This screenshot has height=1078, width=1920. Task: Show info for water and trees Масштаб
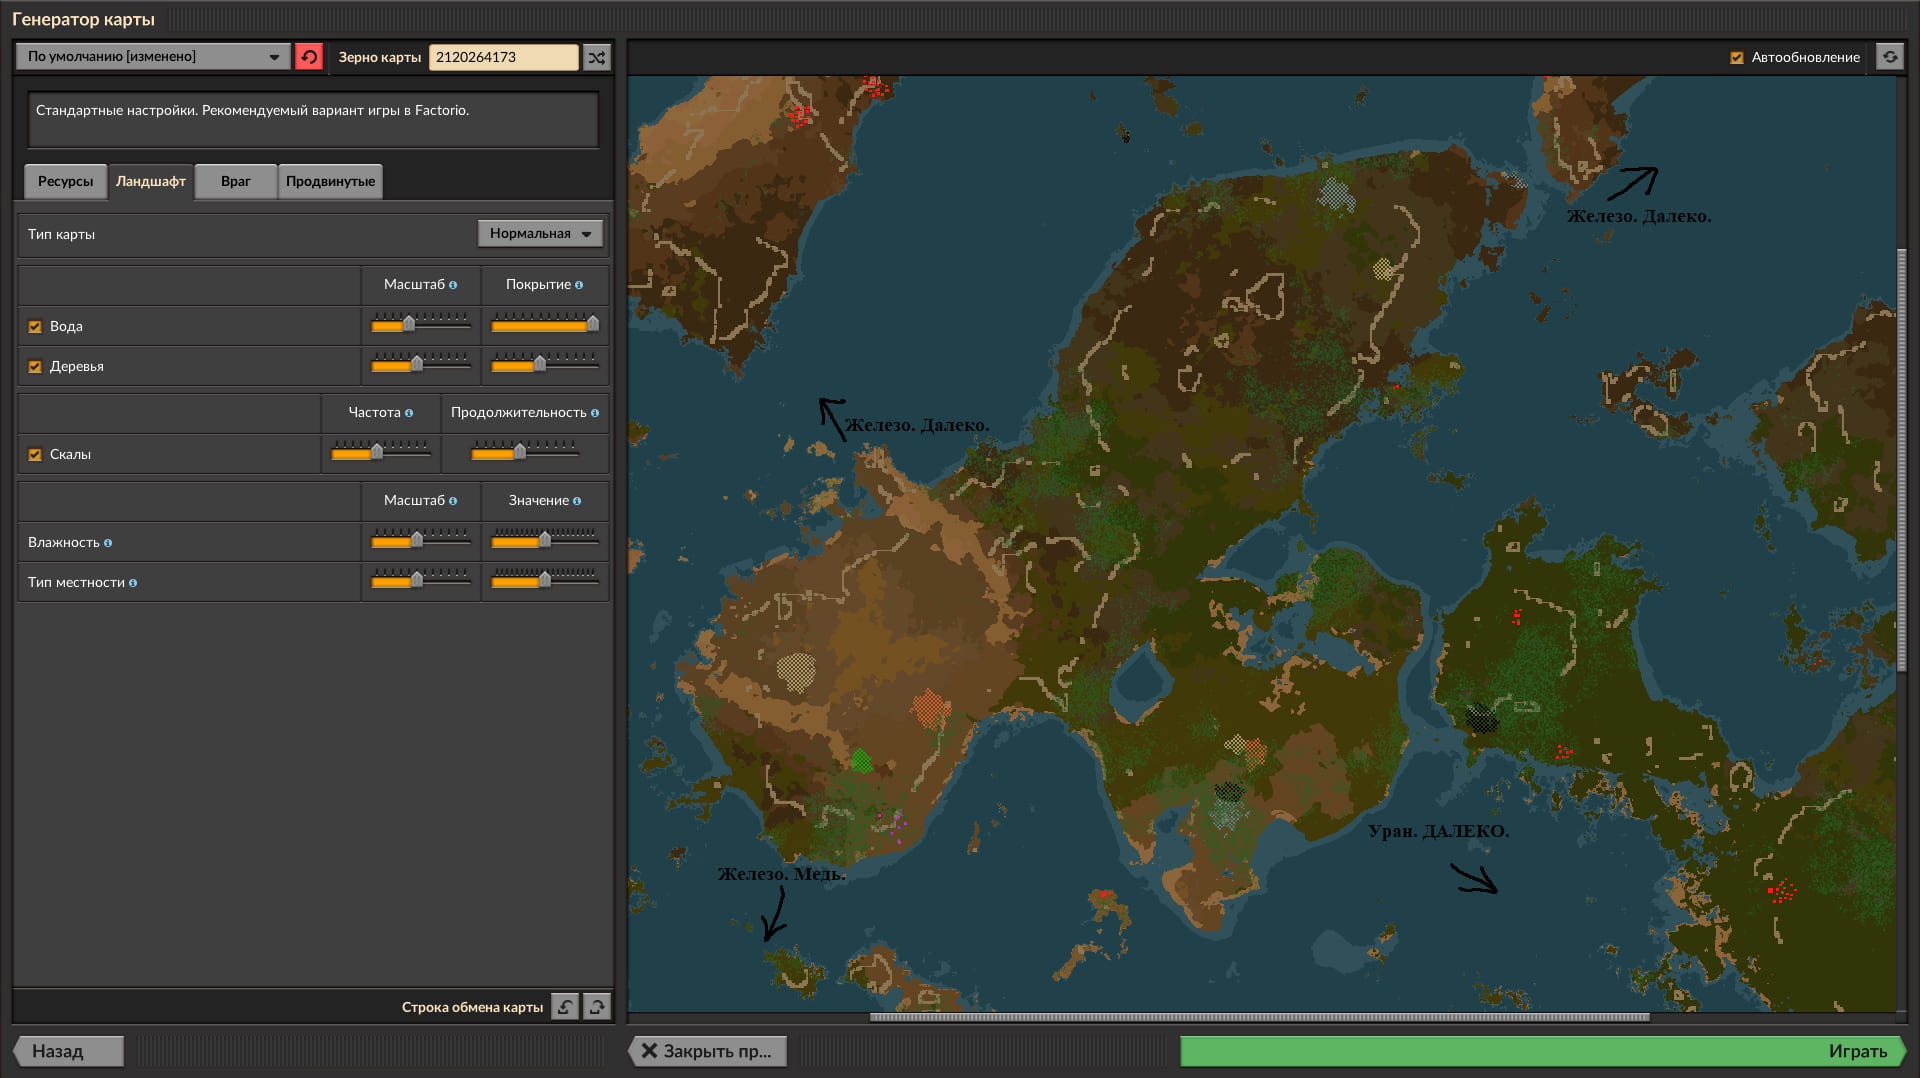point(453,285)
